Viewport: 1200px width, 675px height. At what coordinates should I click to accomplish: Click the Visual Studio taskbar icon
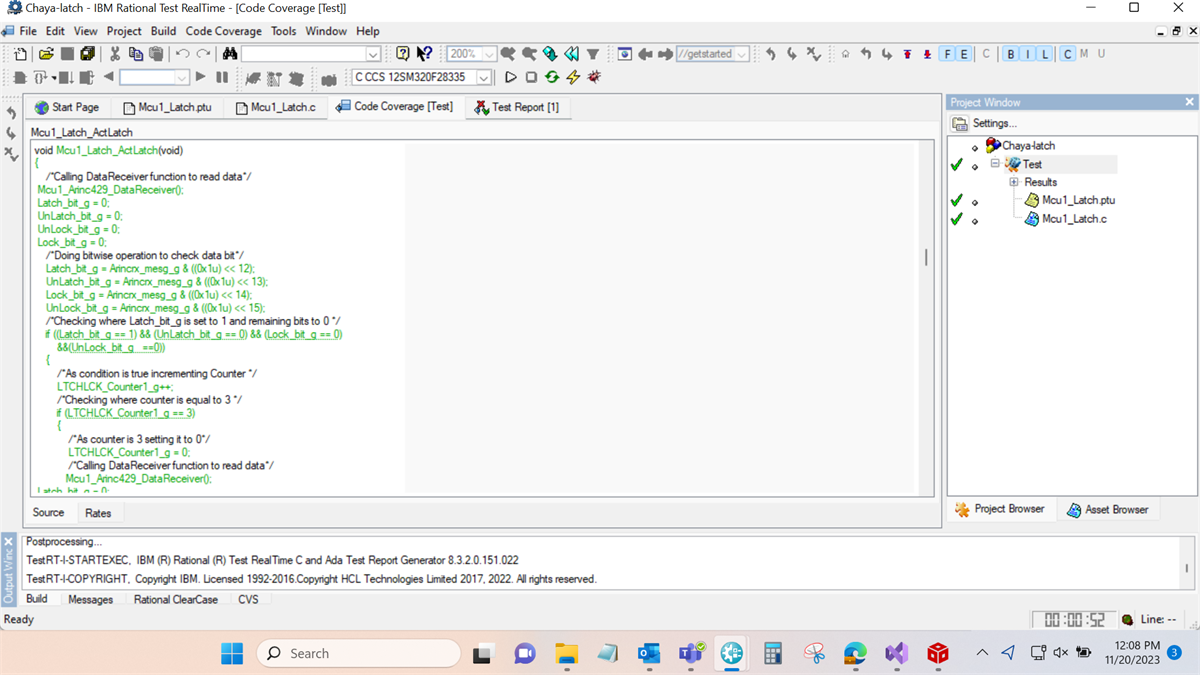[x=896, y=653]
